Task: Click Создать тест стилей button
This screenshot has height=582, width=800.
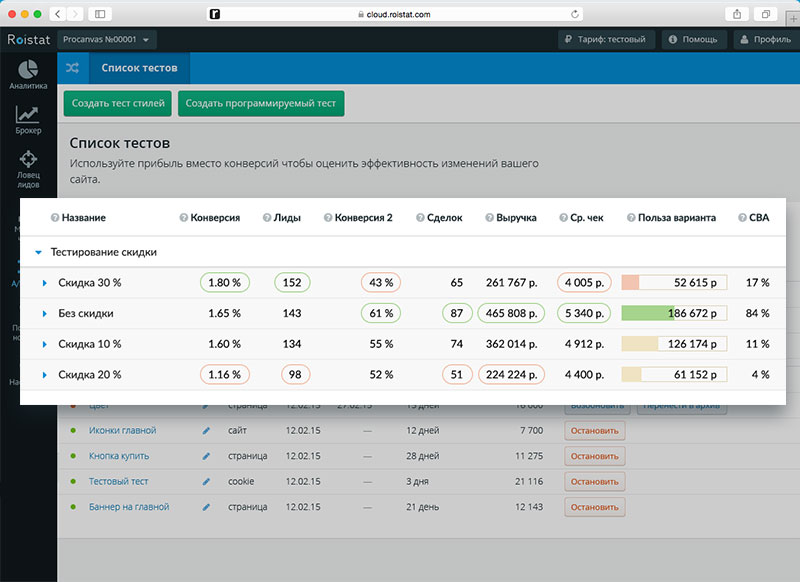Action: pos(117,103)
